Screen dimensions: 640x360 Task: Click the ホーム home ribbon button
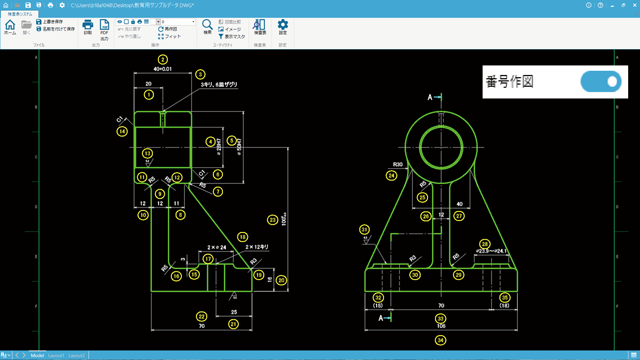tap(10, 27)
